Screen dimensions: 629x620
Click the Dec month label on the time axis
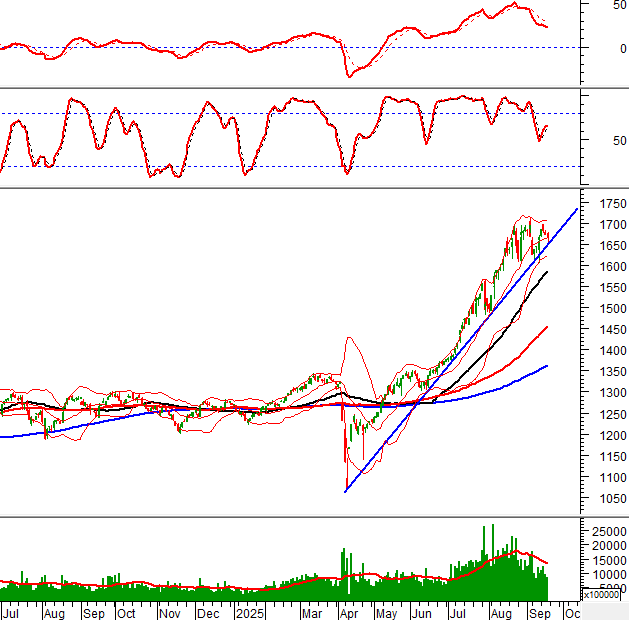click(x=208, y=614)
